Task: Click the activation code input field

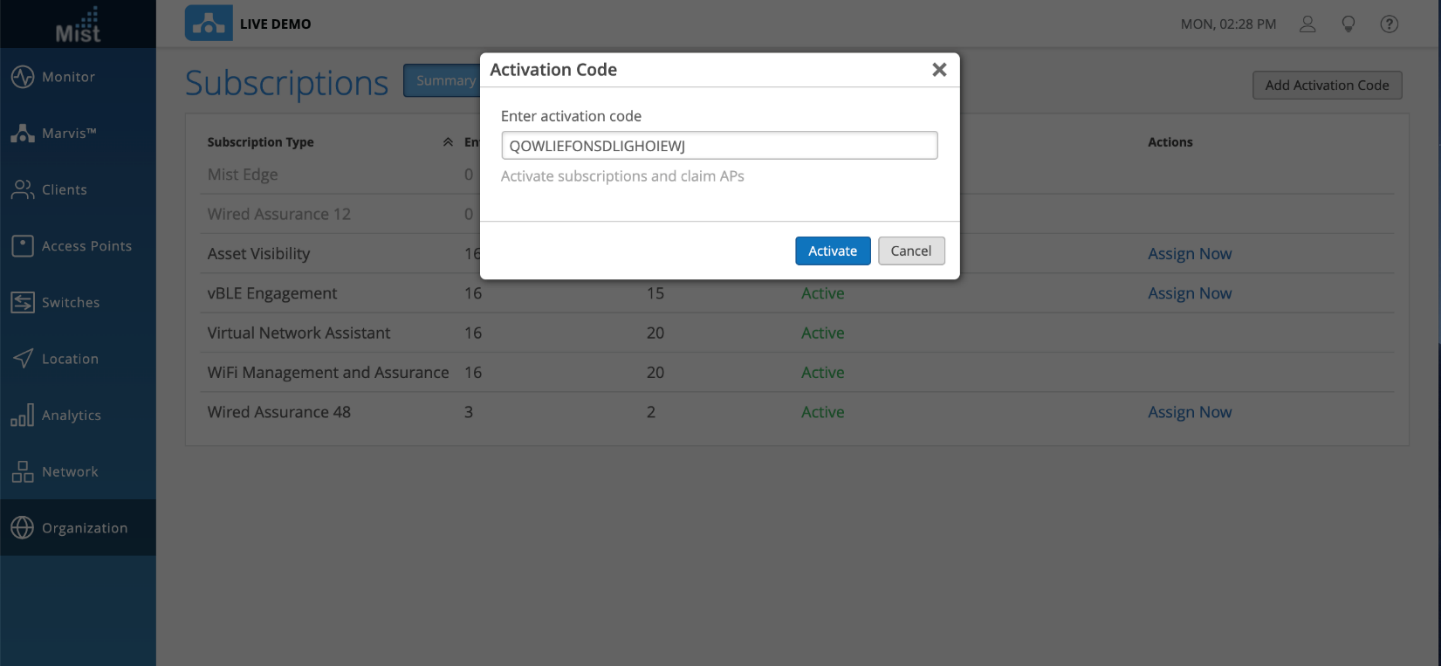Action: (719, 146)
